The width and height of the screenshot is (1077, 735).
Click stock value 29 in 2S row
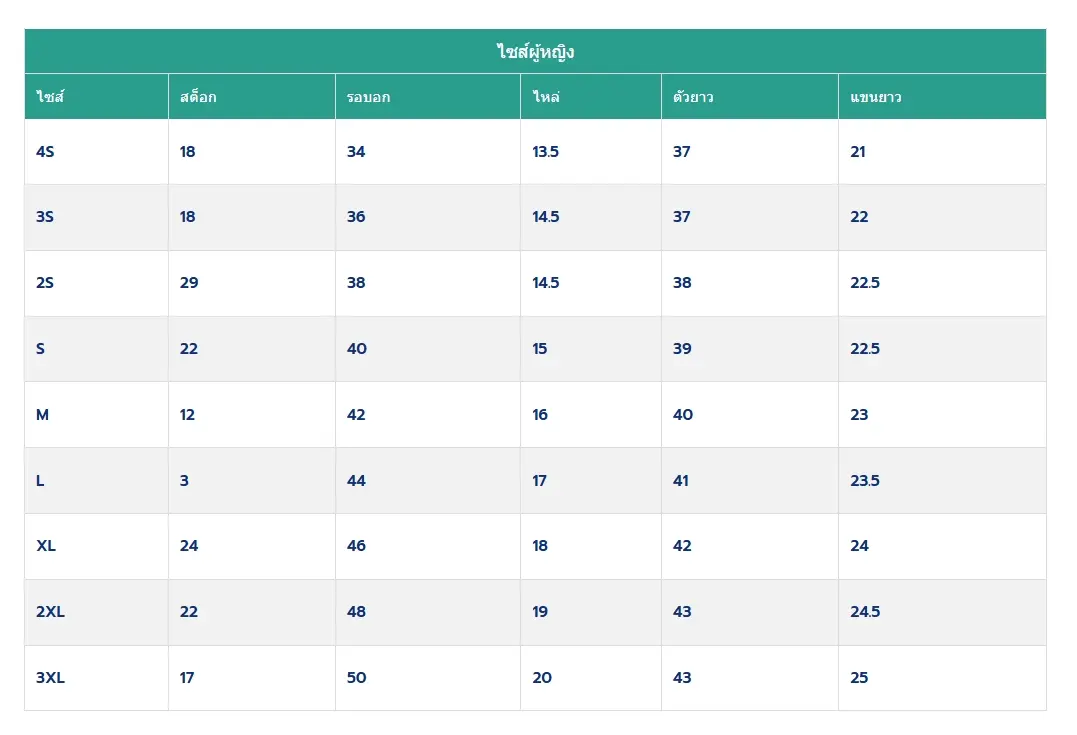[189, 283]
